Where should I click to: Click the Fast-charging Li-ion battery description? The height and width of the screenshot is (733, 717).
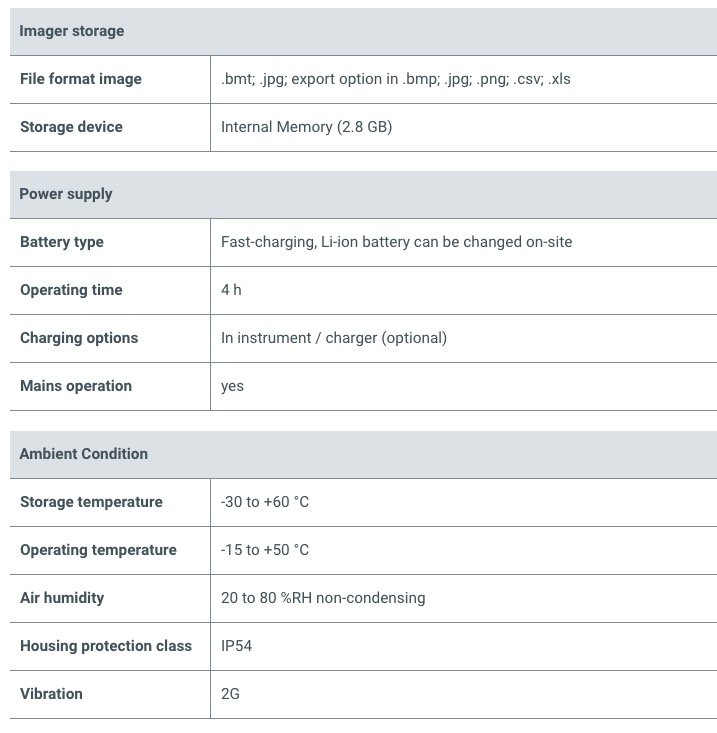[x=396, y=242]
